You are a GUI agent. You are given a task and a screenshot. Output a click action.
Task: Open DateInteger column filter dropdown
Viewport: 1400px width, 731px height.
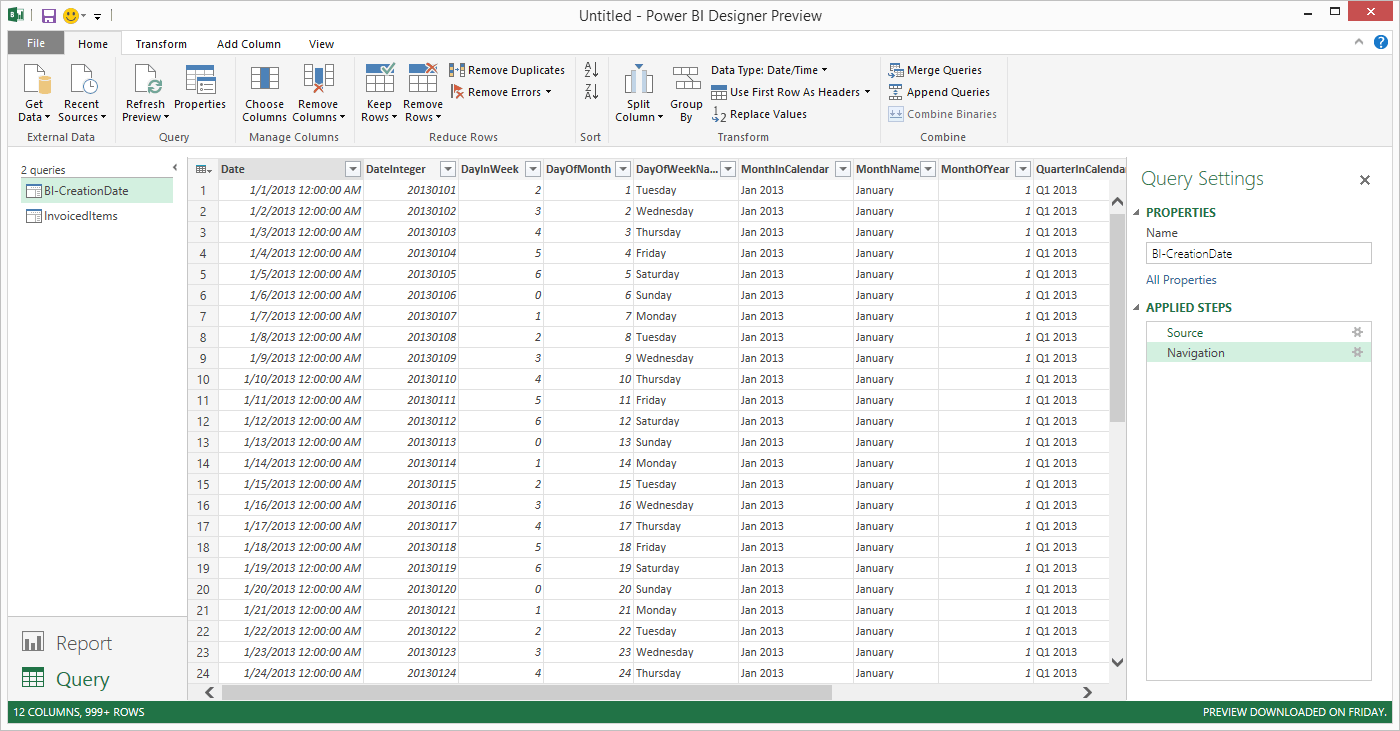click(x=447, y=169)
